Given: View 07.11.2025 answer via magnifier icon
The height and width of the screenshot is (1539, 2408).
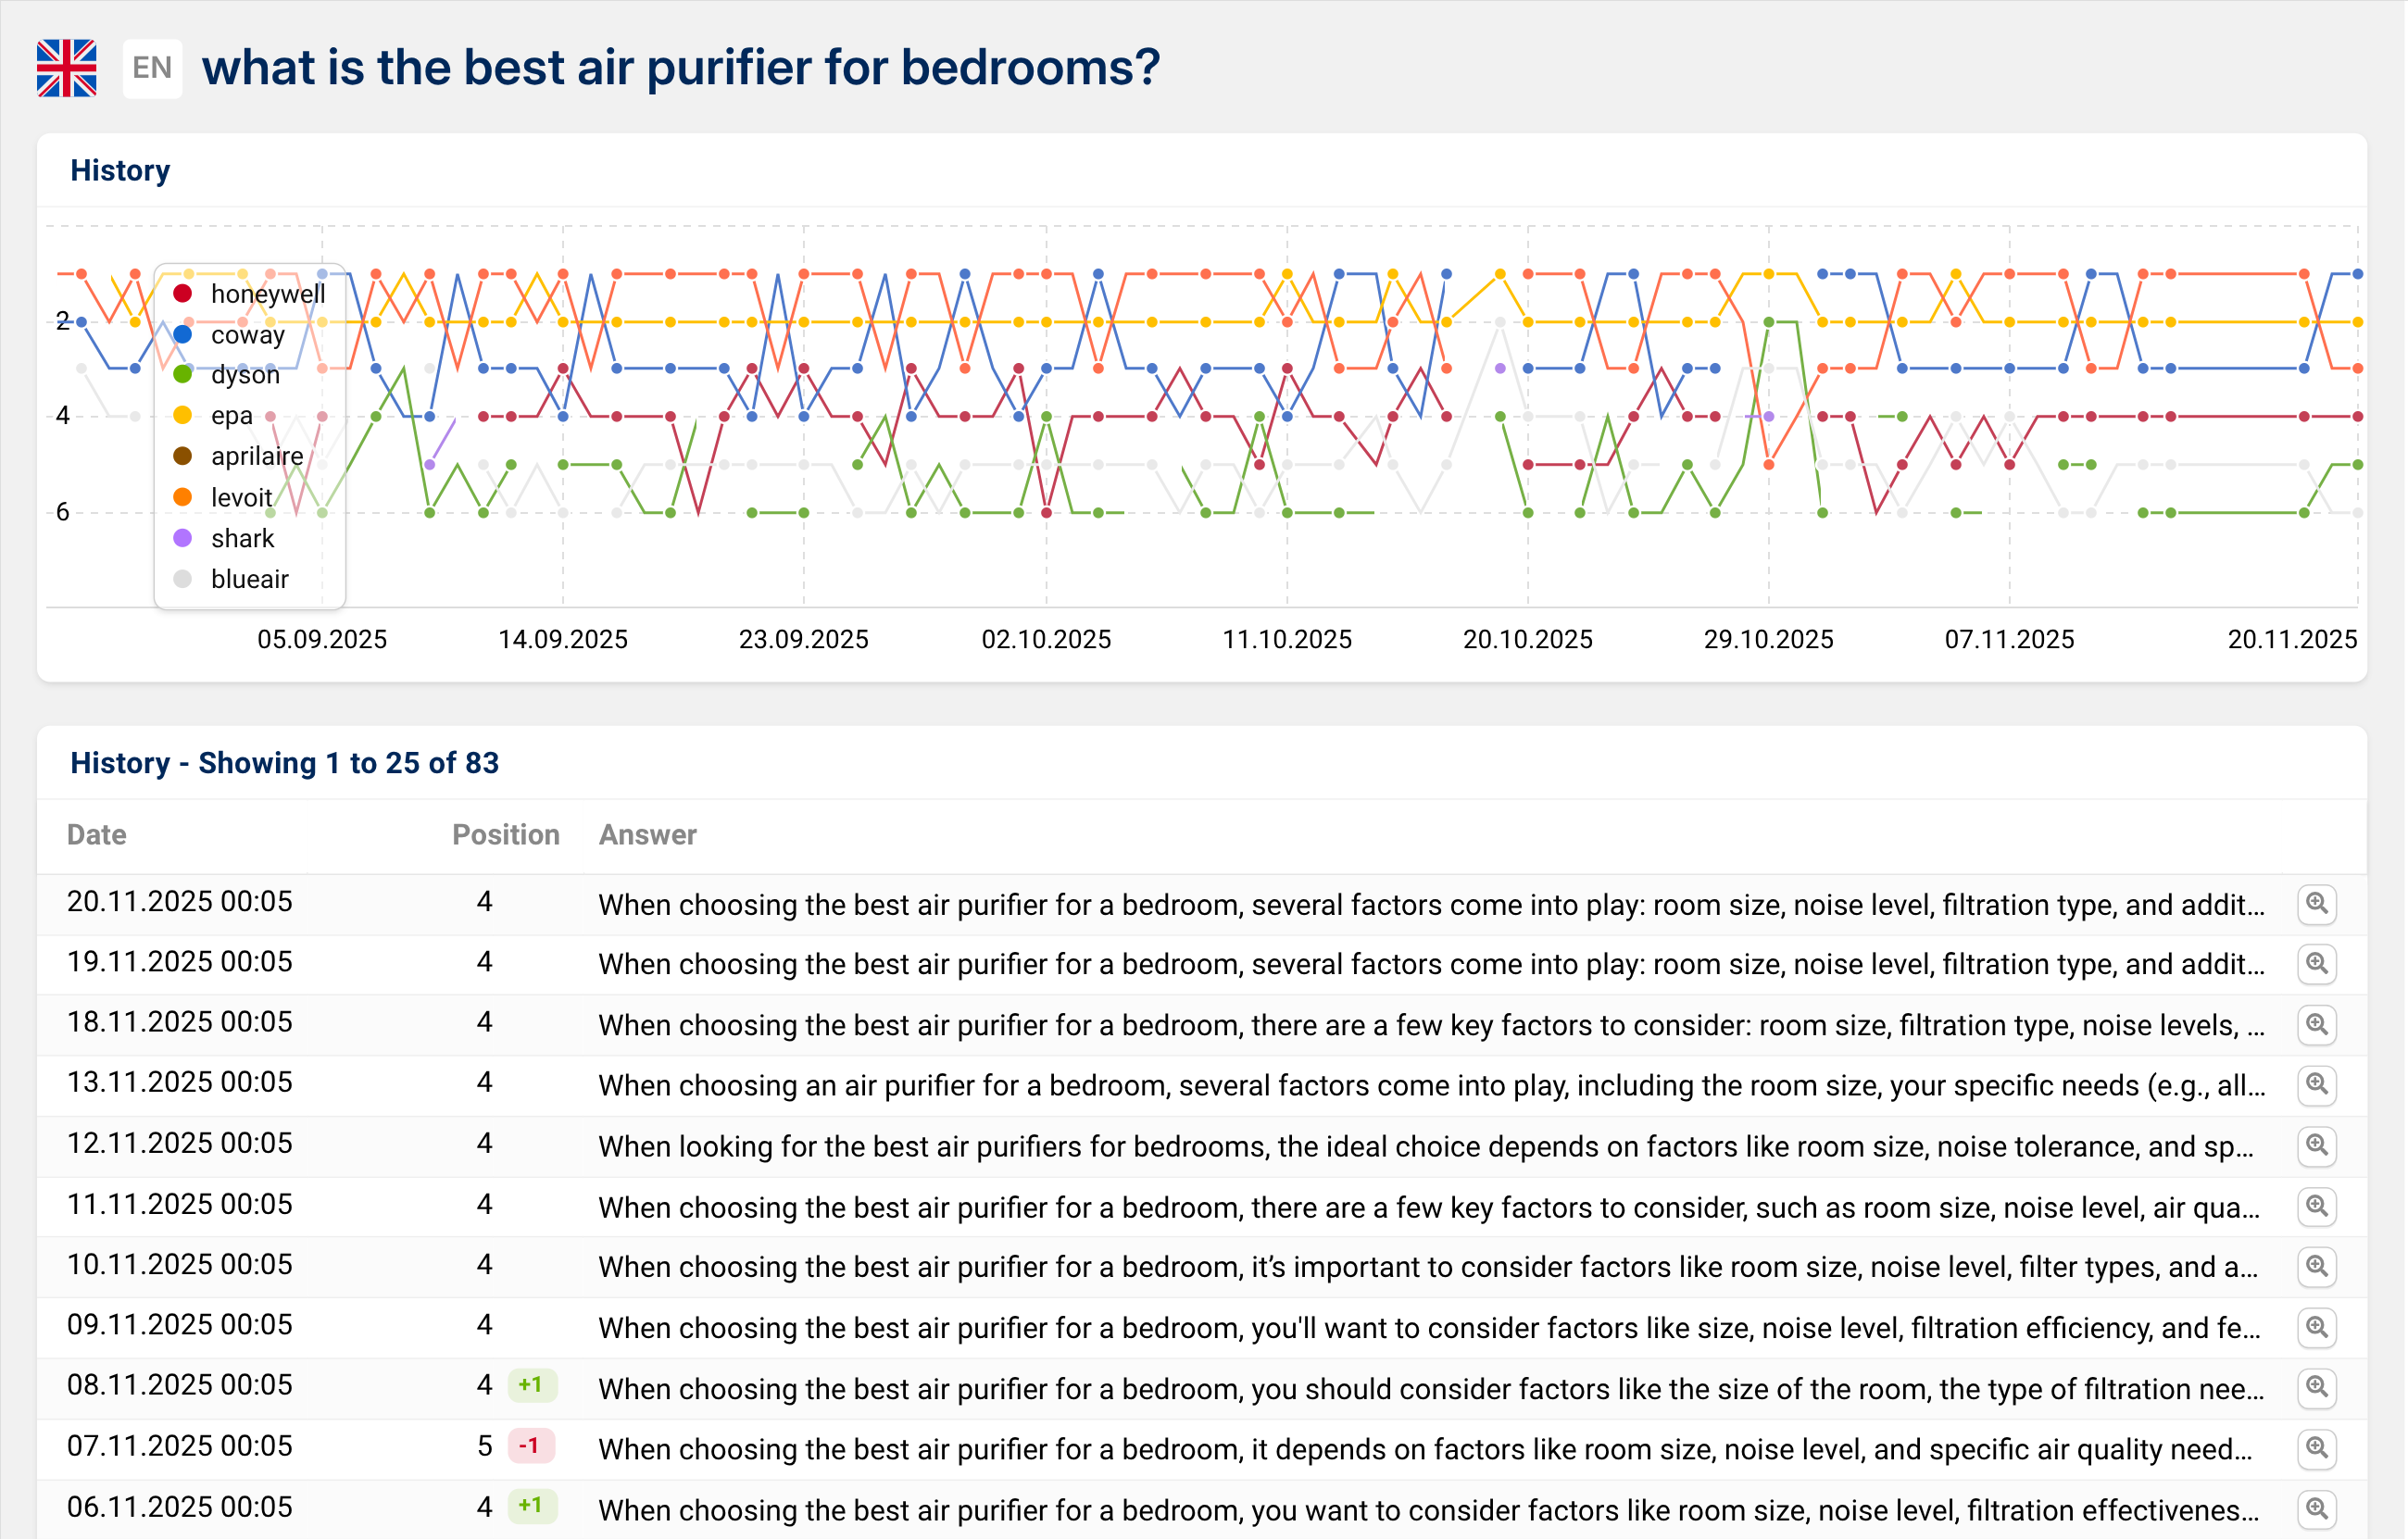Looking at the screenshot, I should pos(2315,1447).
